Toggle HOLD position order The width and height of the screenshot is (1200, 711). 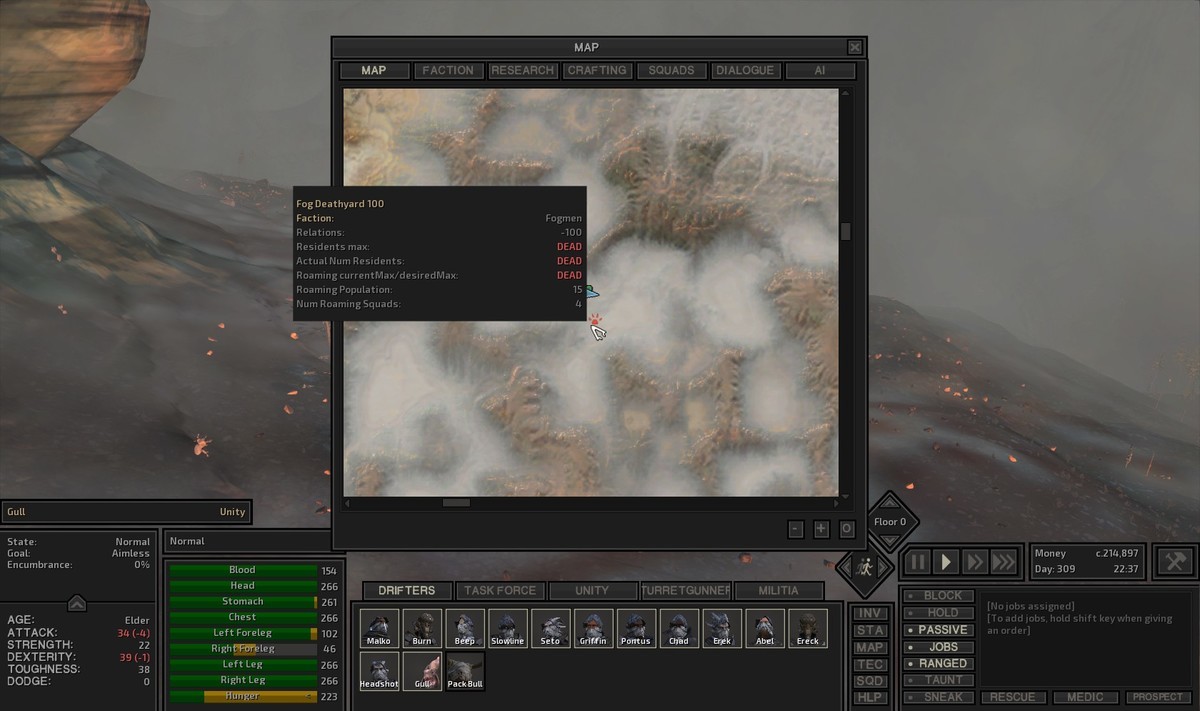[937, 613]
